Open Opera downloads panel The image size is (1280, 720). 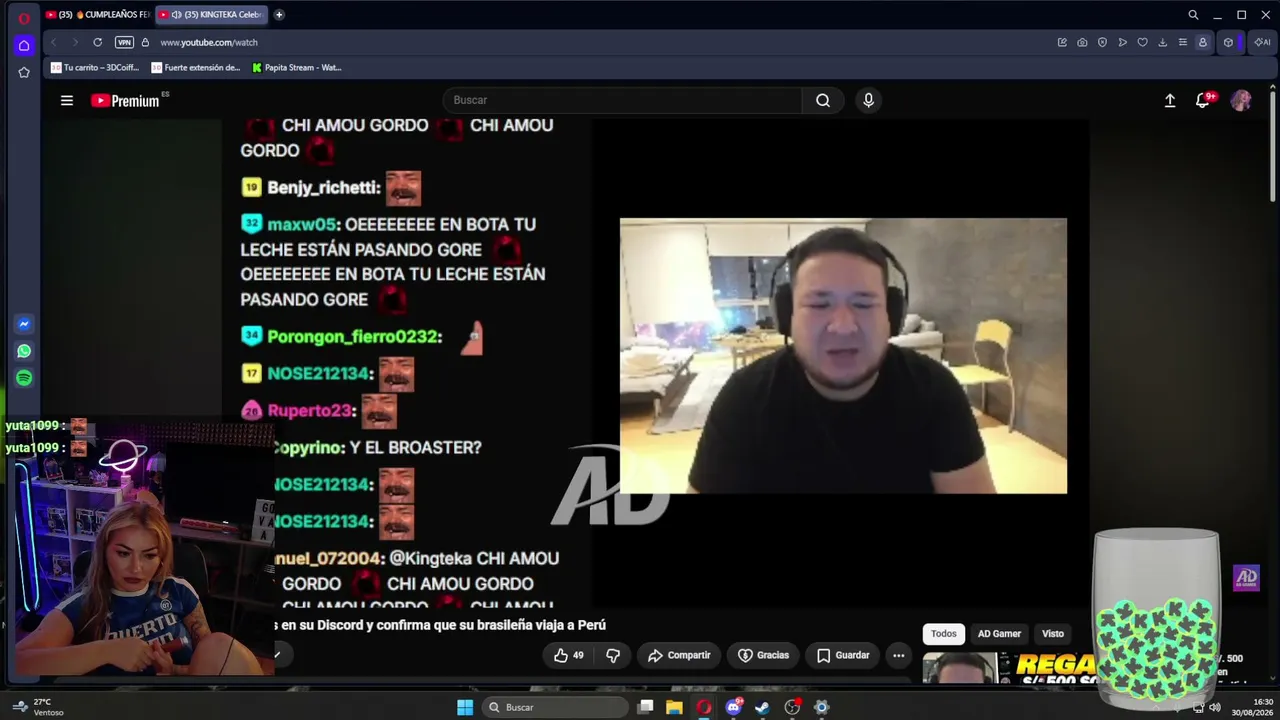point(1163,42)
